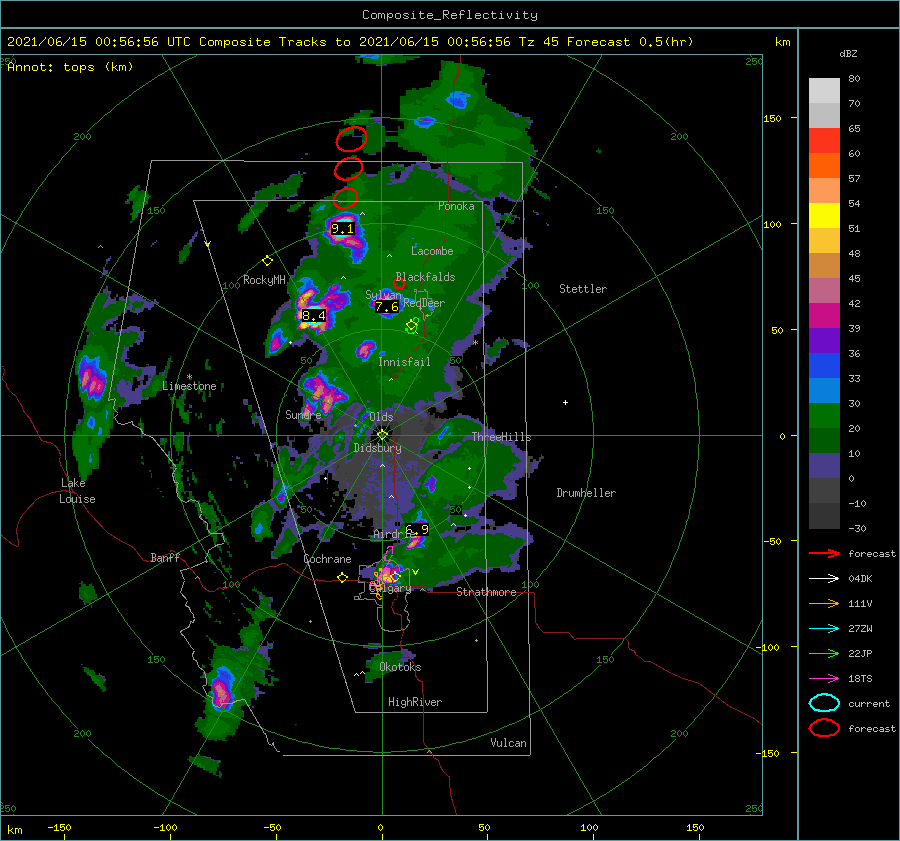This screenshot has height=841, width=900.
Task: Click the HighRiver town label
Action: (415, 702)
